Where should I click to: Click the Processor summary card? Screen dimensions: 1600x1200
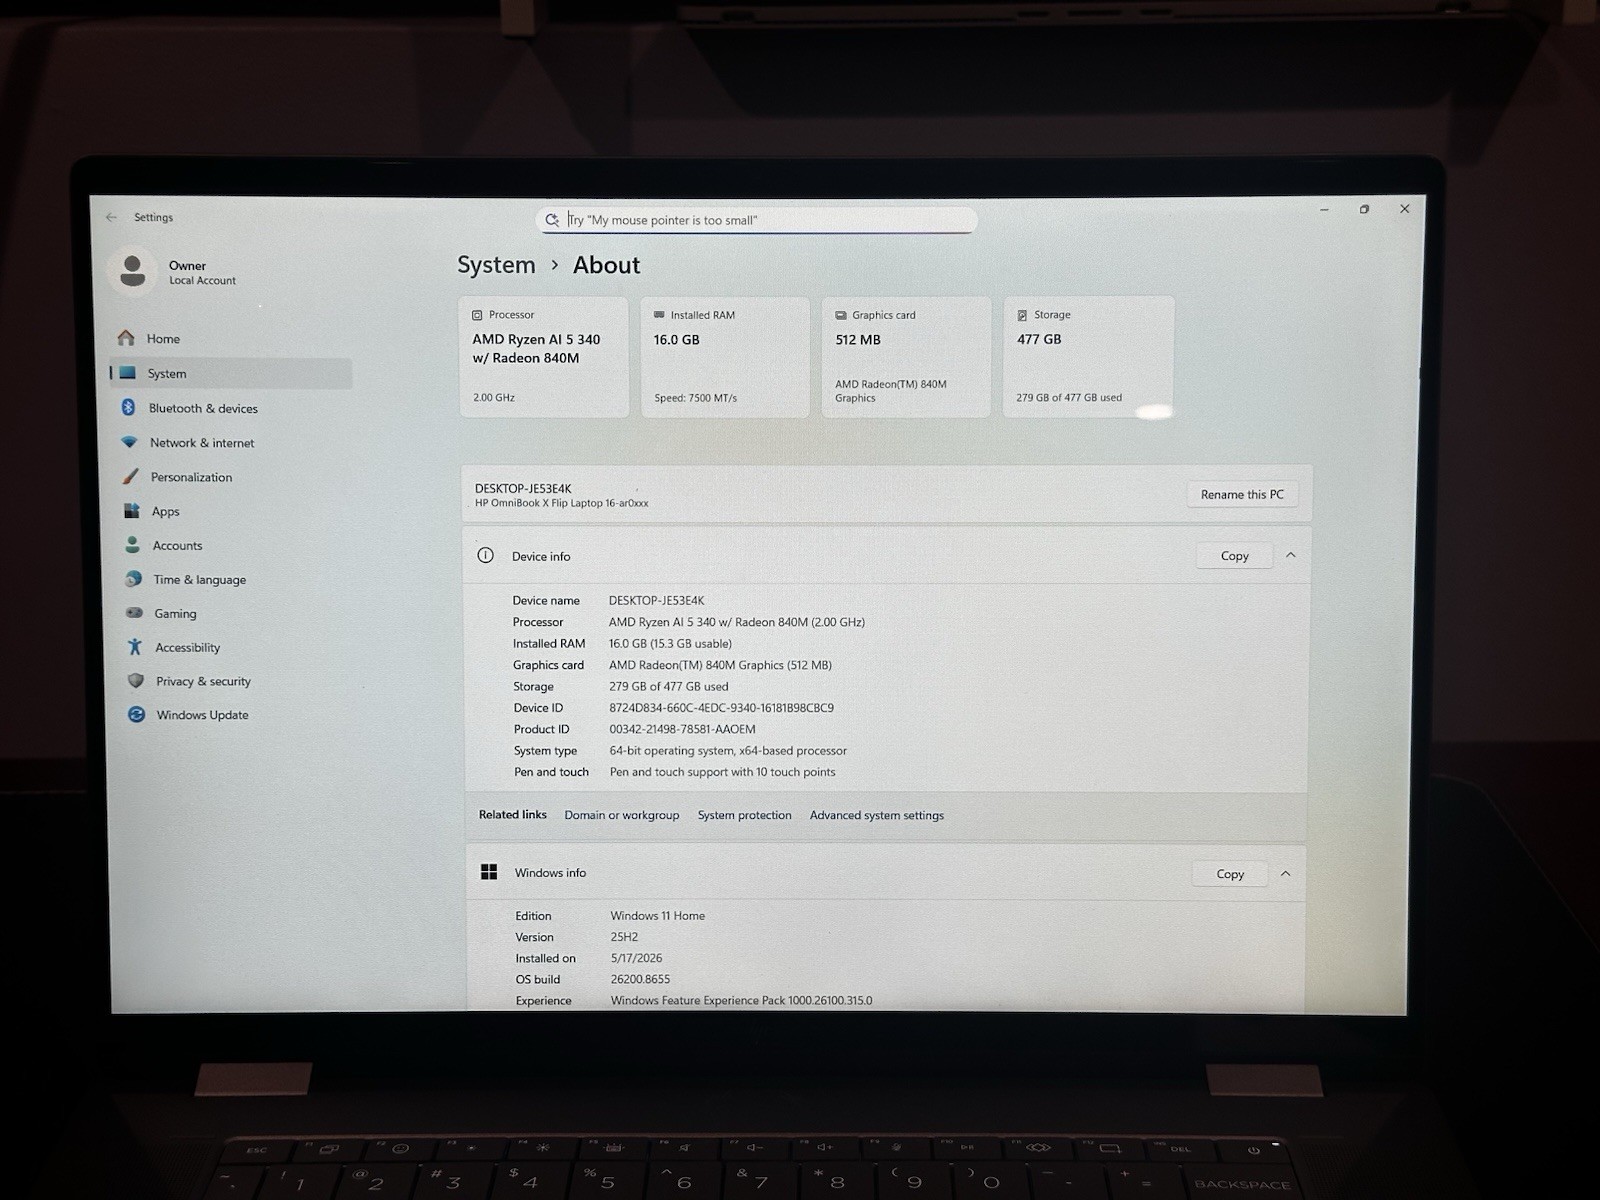pyautogui.click(x=544, y=356)
